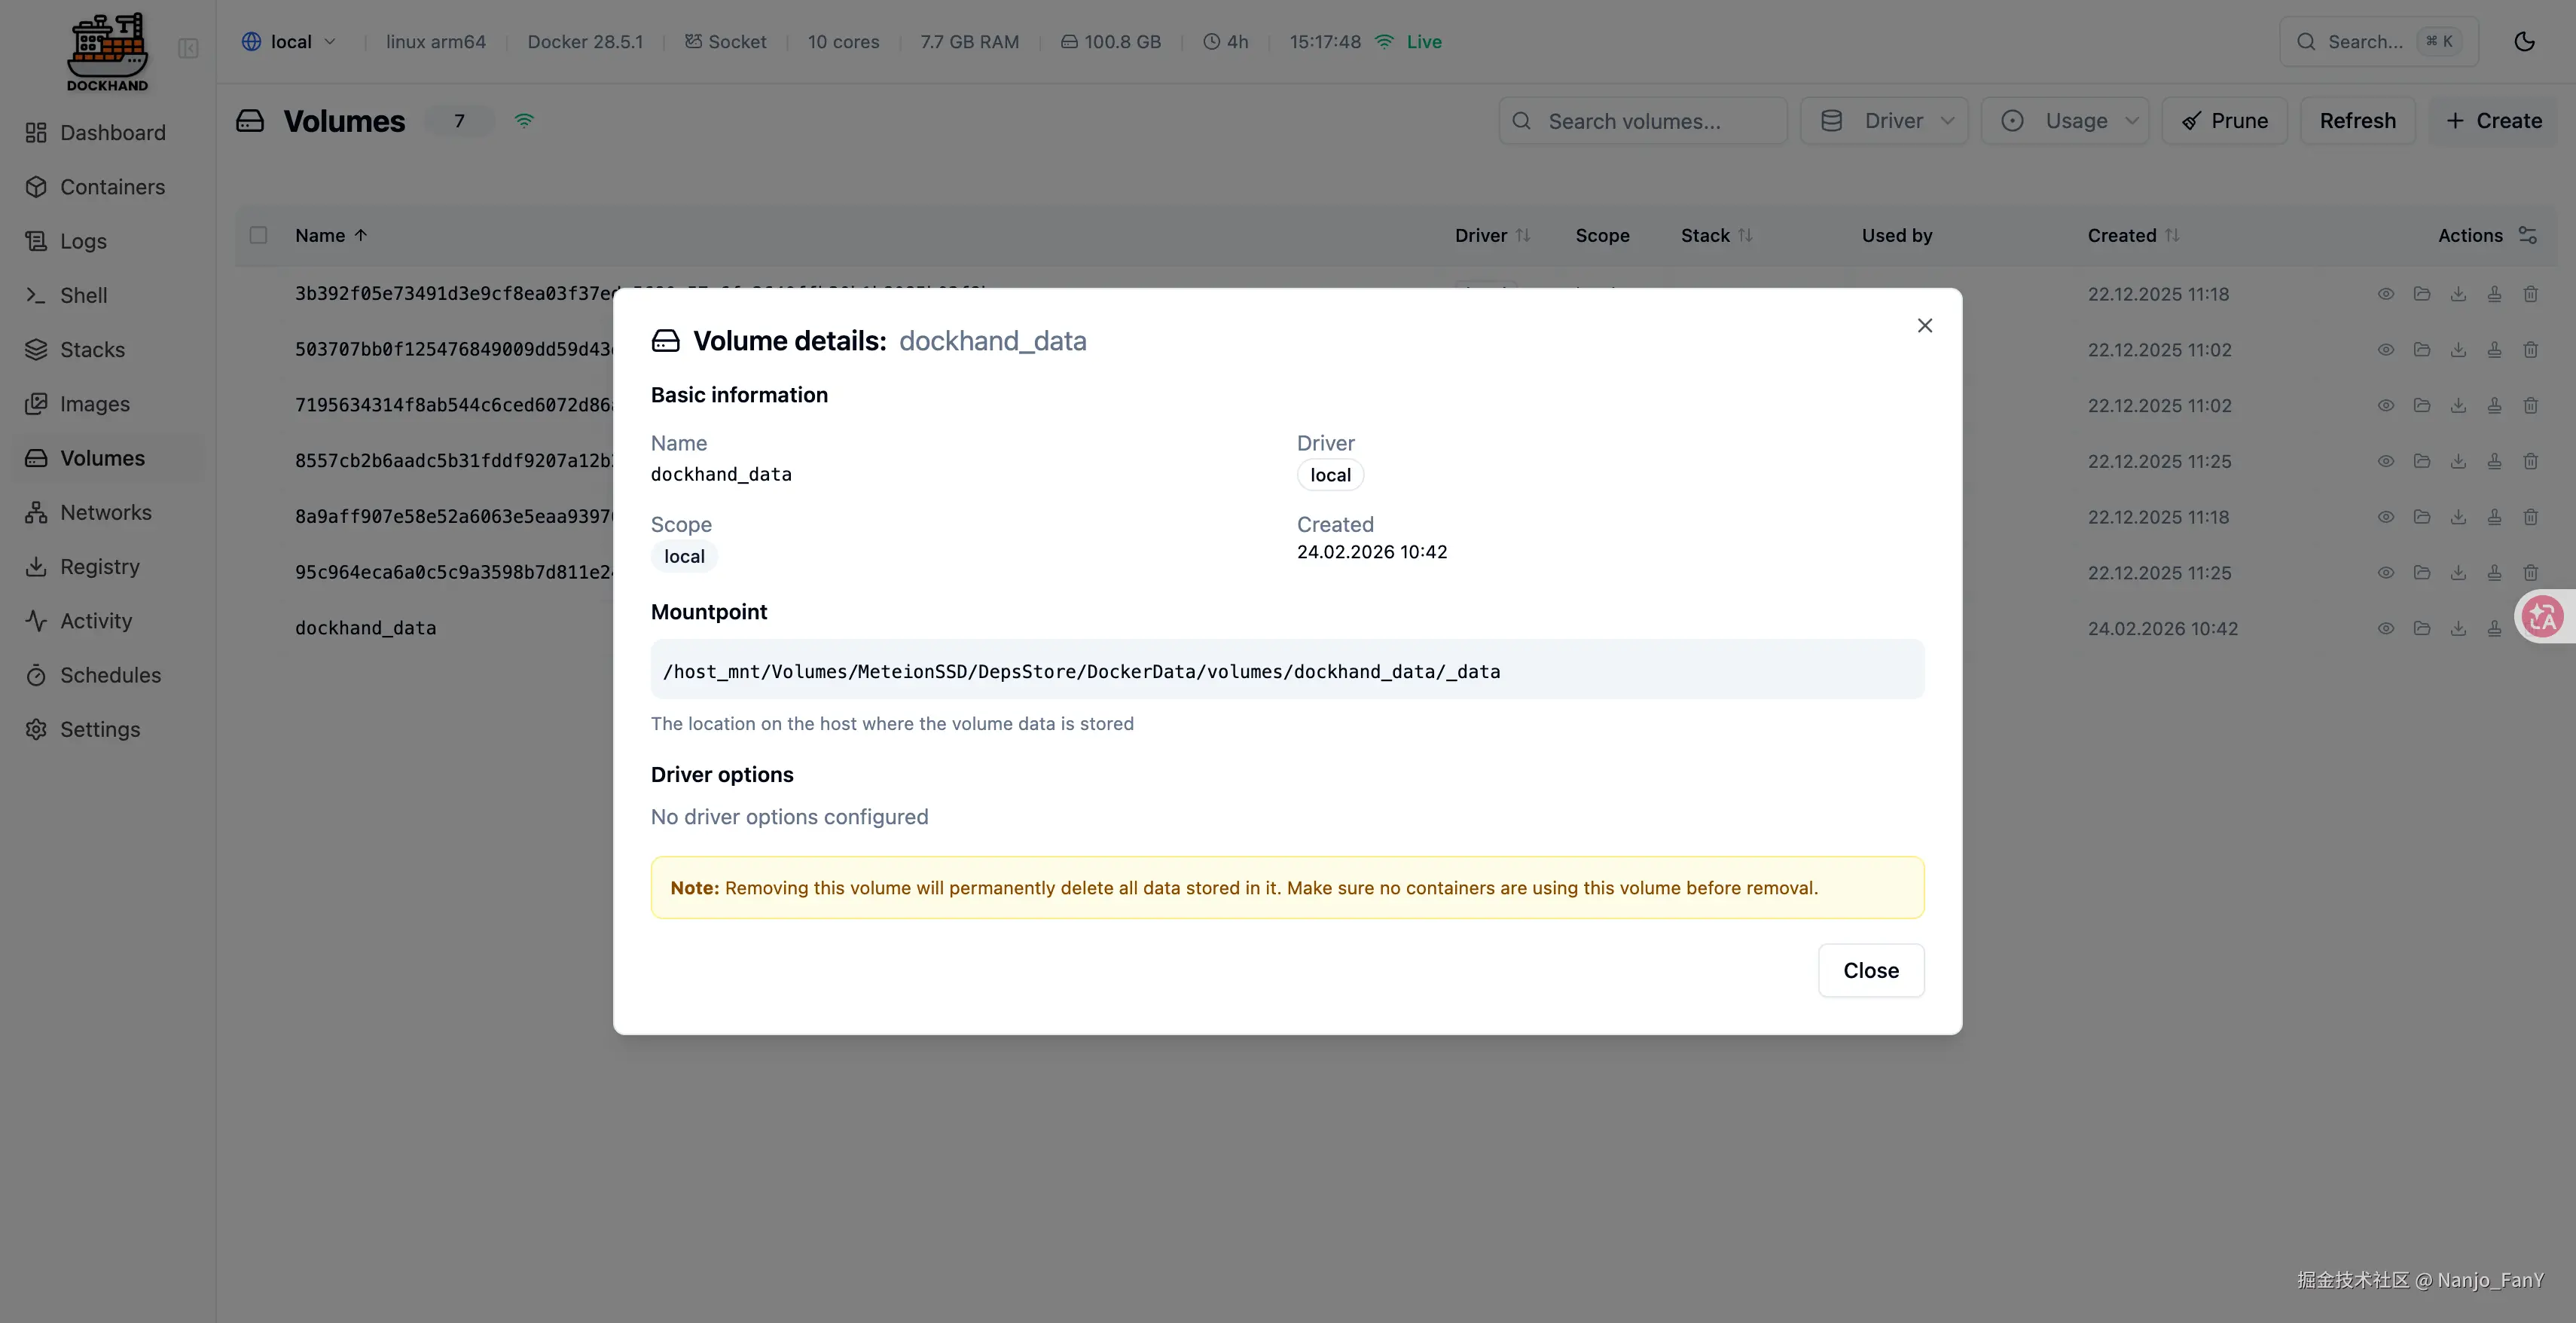Screen dimensions: 2576x1323
Task: Click the eye icon in the 8557cb2b volume row
Action: pos(2385,461)
